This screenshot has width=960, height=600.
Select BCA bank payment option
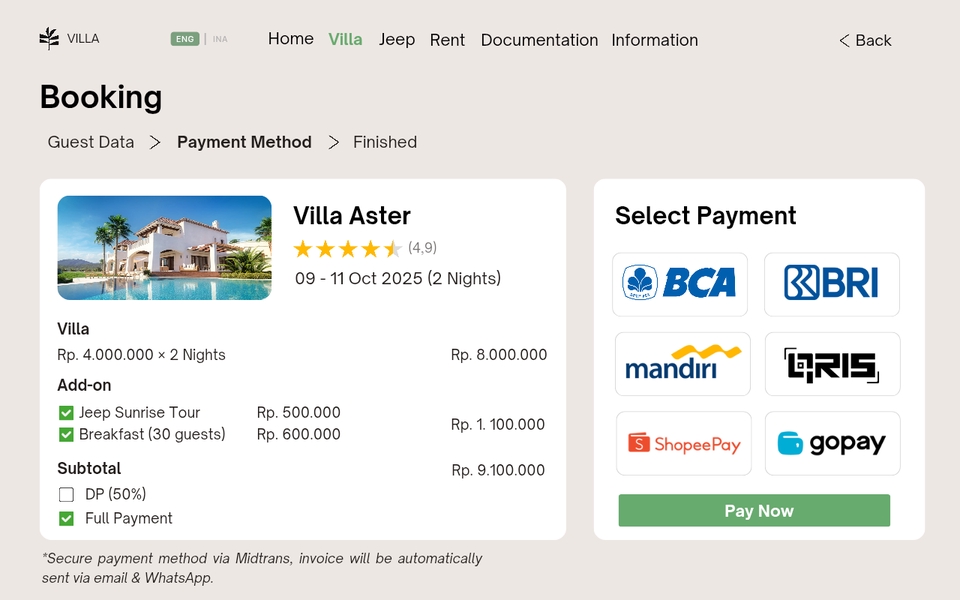[680, 284]
